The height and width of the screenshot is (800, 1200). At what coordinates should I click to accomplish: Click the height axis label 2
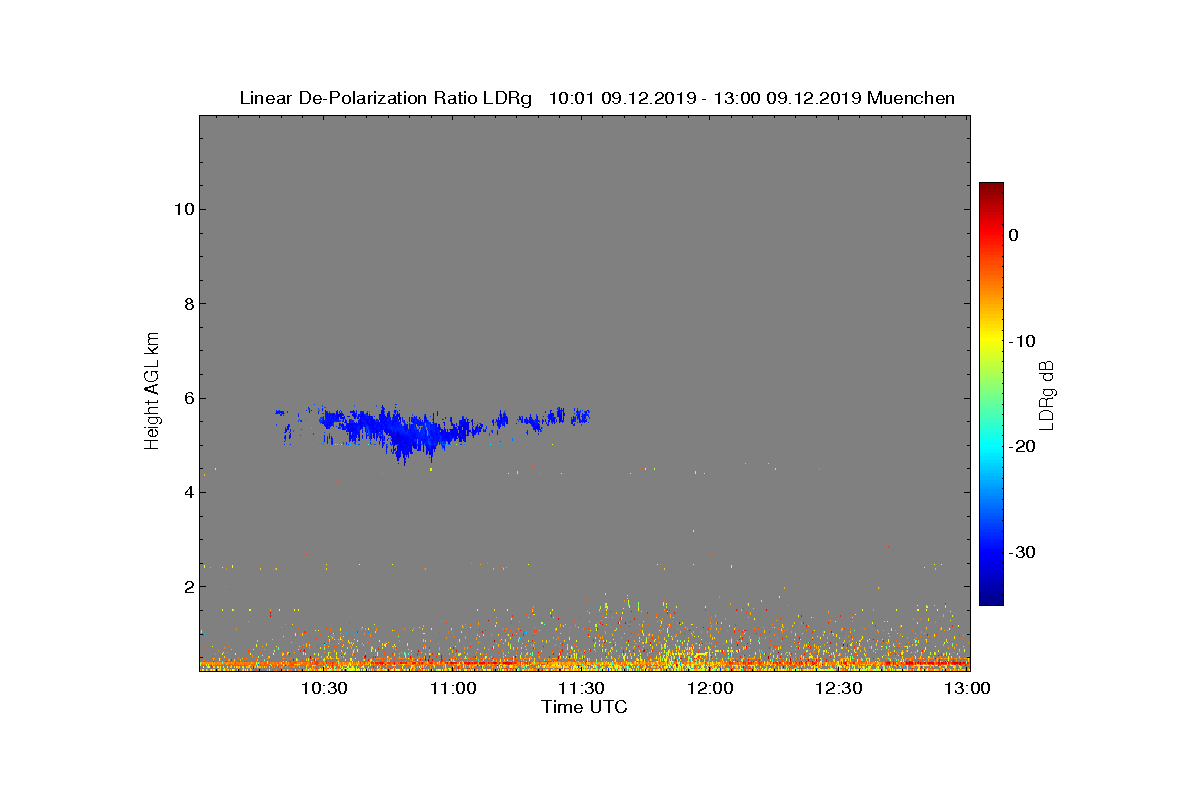(x=187, y=586)
